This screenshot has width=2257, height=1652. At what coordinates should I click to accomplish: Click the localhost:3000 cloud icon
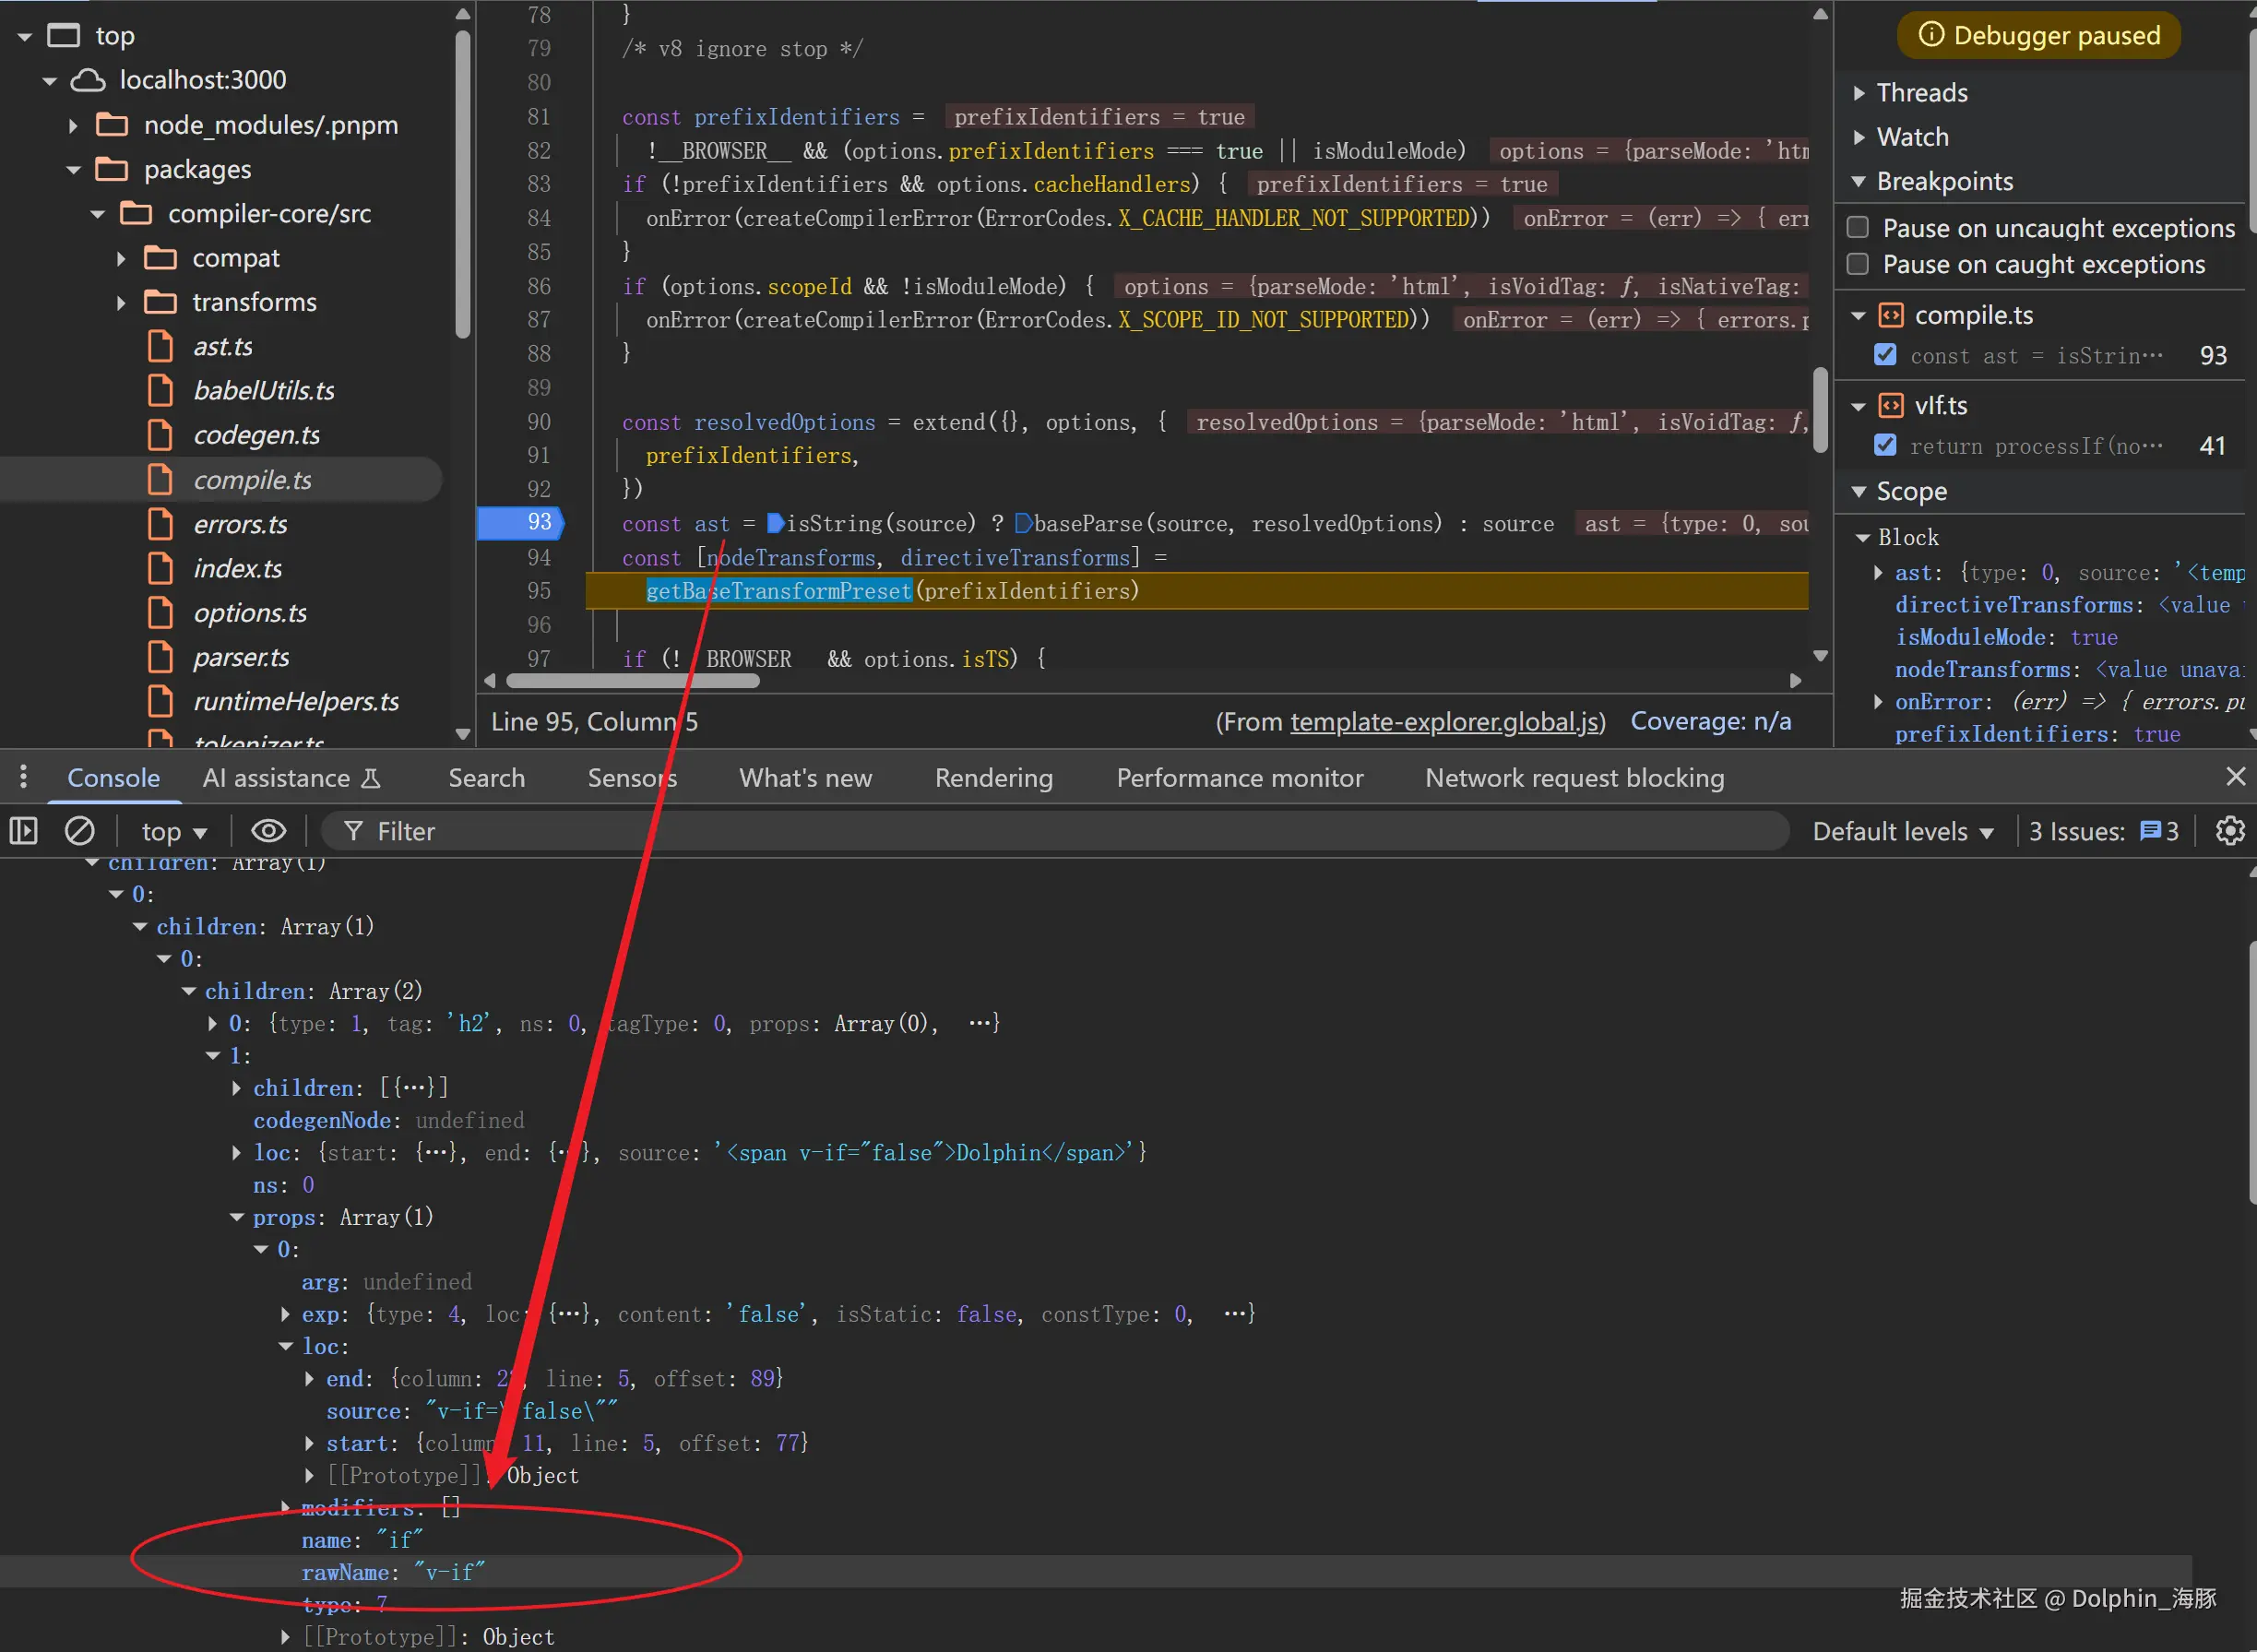click(88, 80)
